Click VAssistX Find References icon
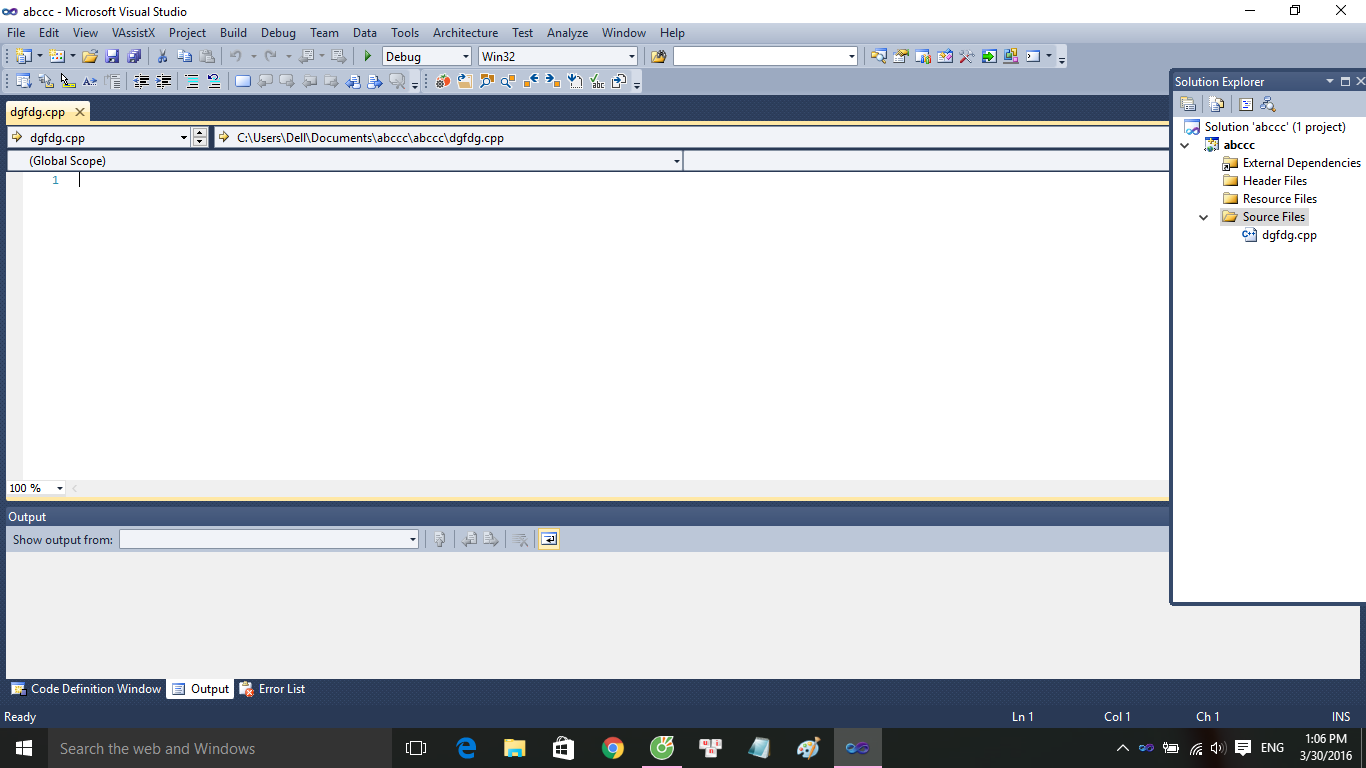This screenshot has height=768, width=1366. pyautogui.click(x=487, y=82)
